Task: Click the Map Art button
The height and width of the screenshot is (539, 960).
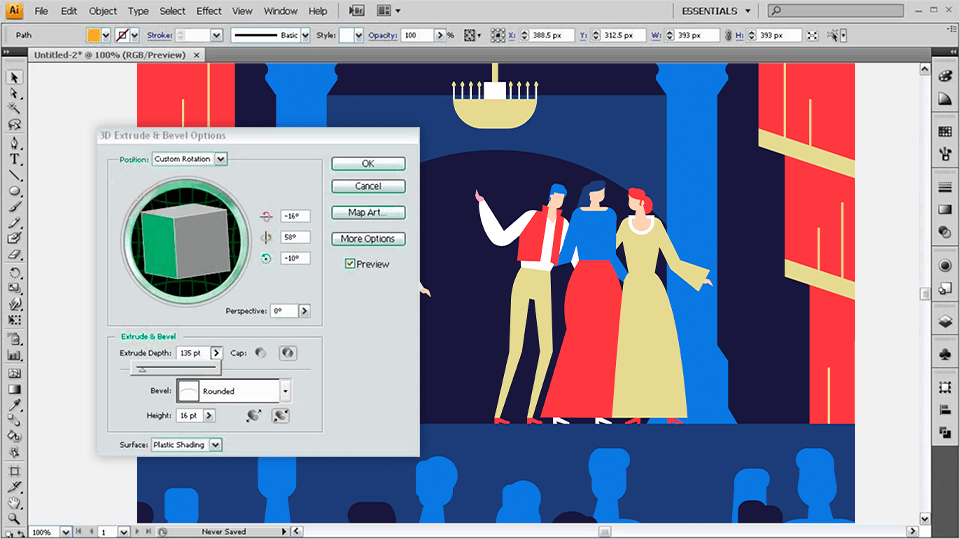Action: click(x=368, y=212)
